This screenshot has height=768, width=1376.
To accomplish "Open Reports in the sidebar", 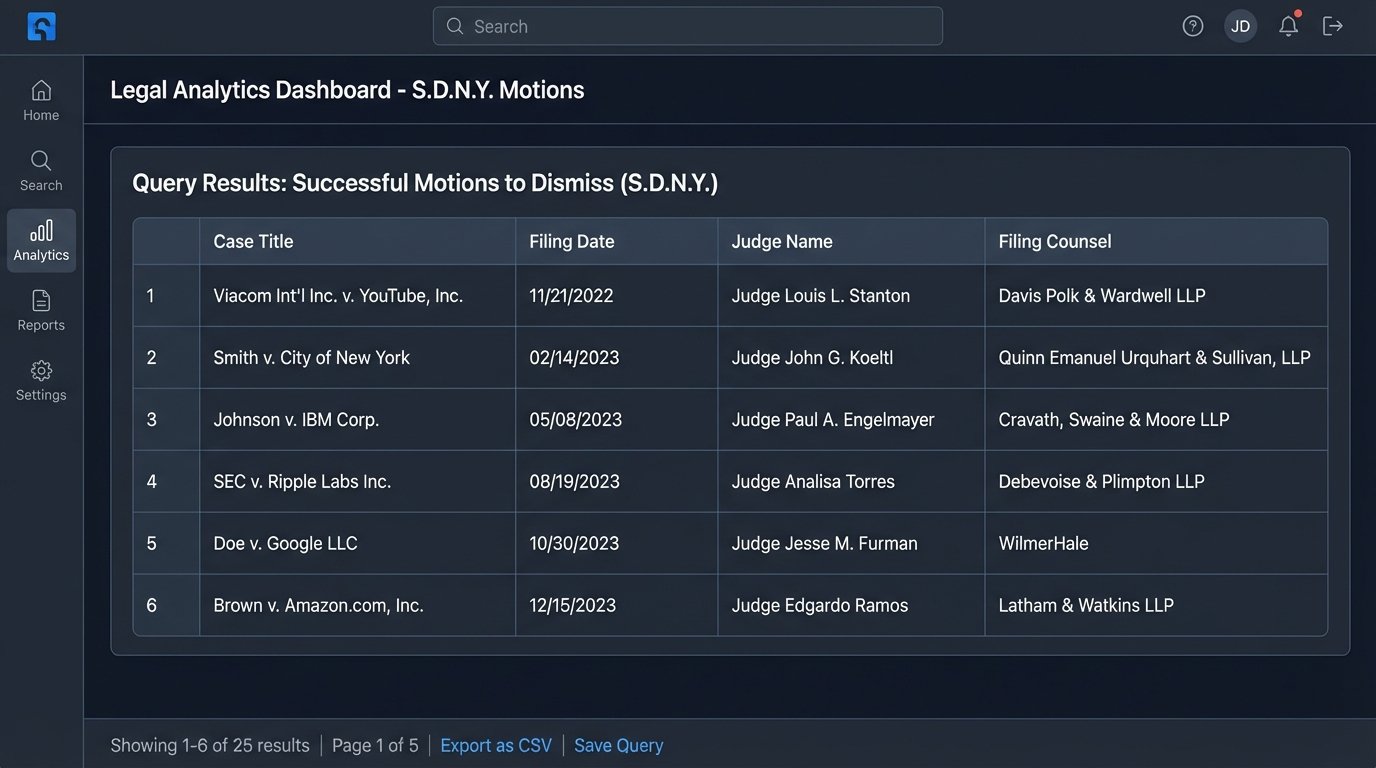I will click(x=41, y=310).
